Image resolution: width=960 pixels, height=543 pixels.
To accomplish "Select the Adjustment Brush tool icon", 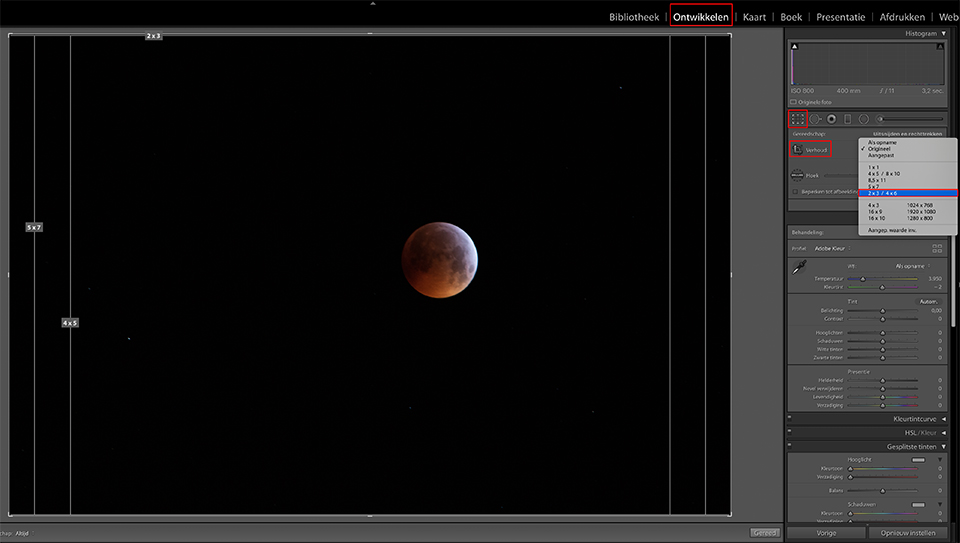I will point(880,119).
